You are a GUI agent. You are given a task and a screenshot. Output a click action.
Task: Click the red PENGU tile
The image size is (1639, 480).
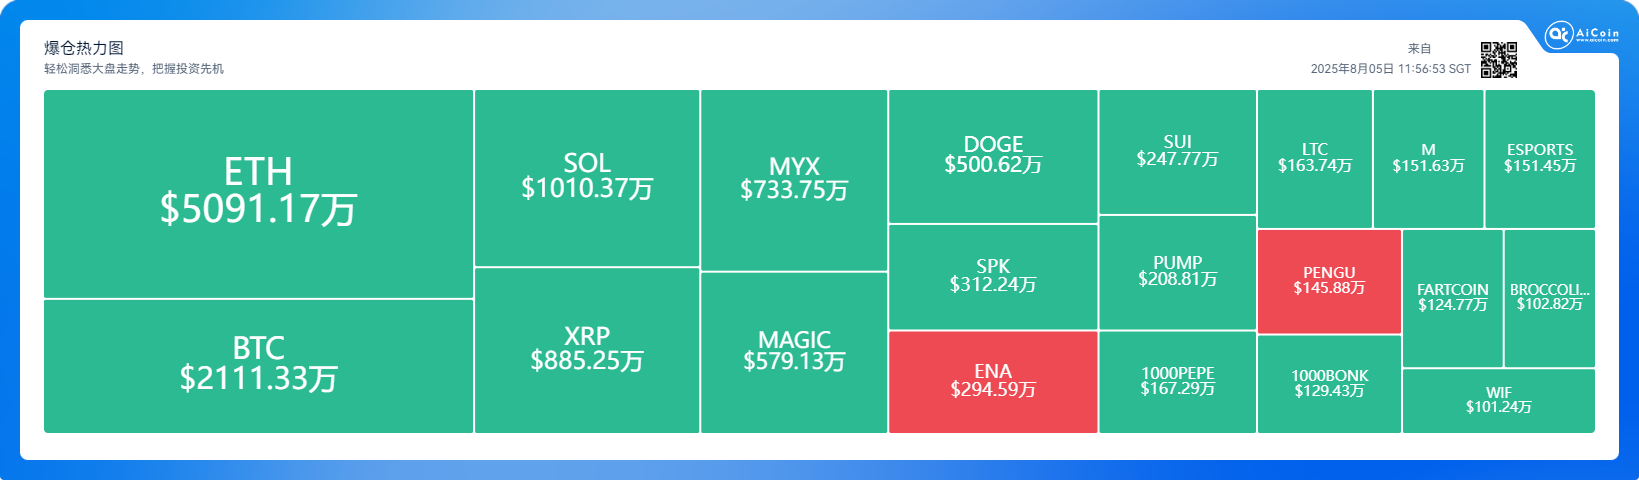point(1329,281)
